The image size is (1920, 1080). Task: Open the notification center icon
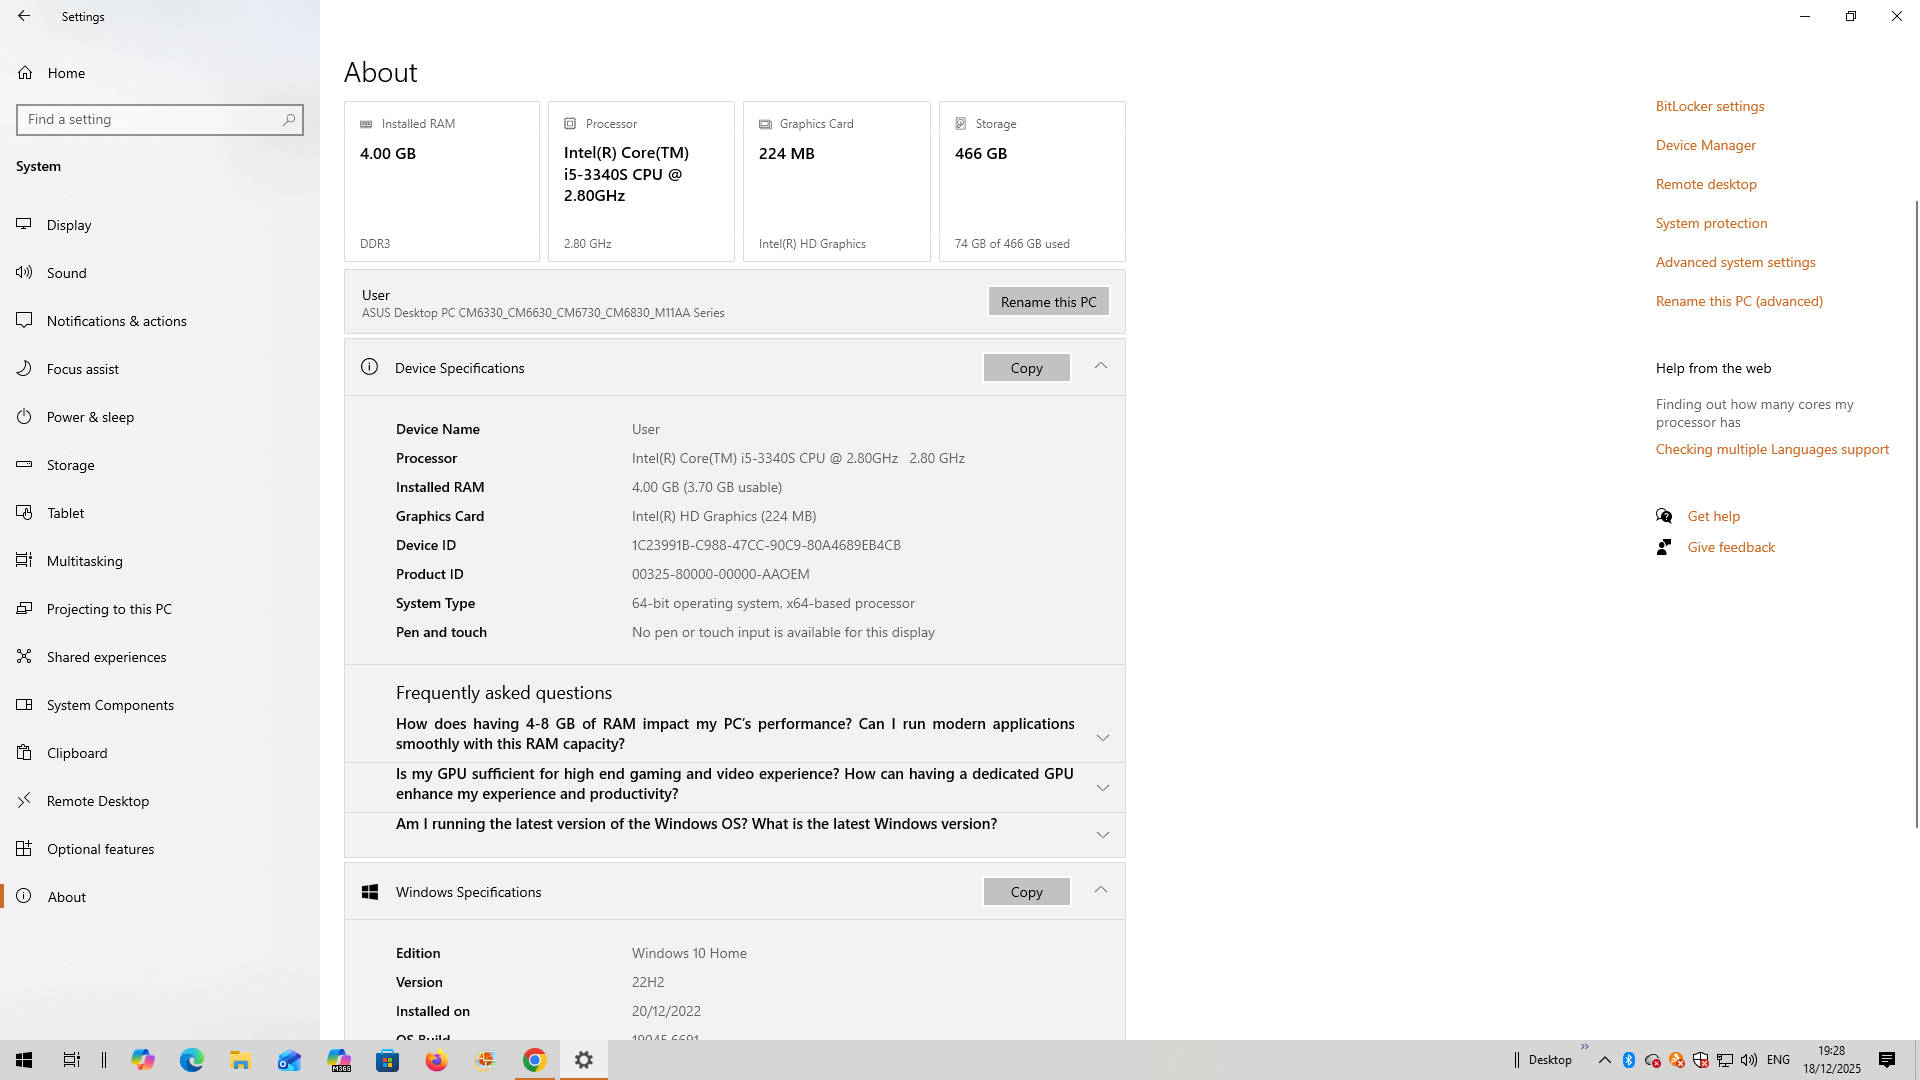pos(1887,1060)
